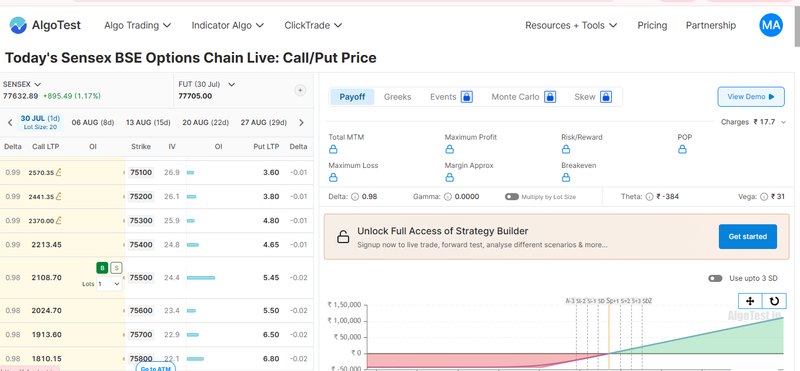Click the 2213.45 call LTP
This screenshot has width=800, height=371.
point(46,244)
